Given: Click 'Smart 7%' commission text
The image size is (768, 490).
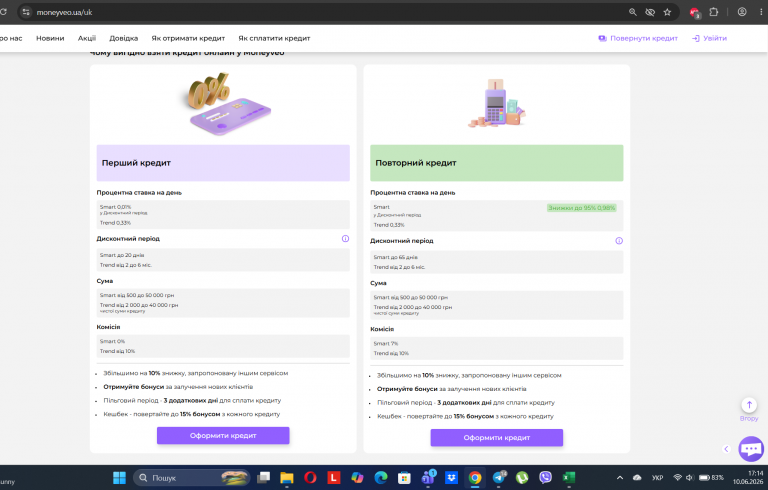Looking at the screenshot, I should [385, 343].
